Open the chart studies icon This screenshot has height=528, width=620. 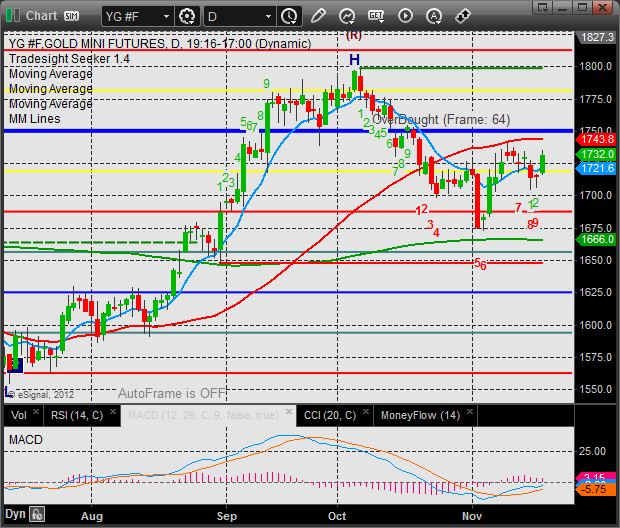(x=347, y=16)
